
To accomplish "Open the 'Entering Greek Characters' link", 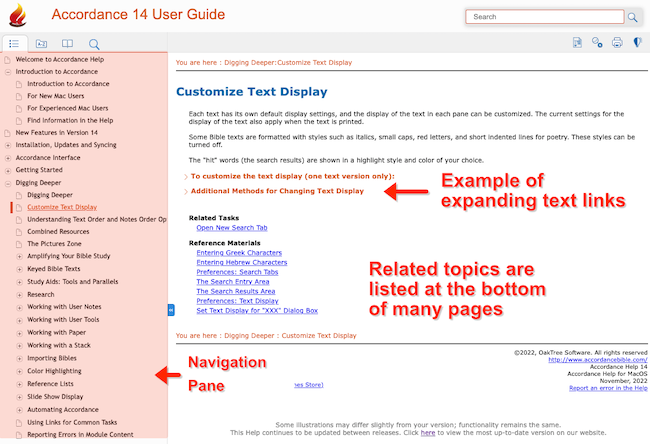I will coord(241,253).
